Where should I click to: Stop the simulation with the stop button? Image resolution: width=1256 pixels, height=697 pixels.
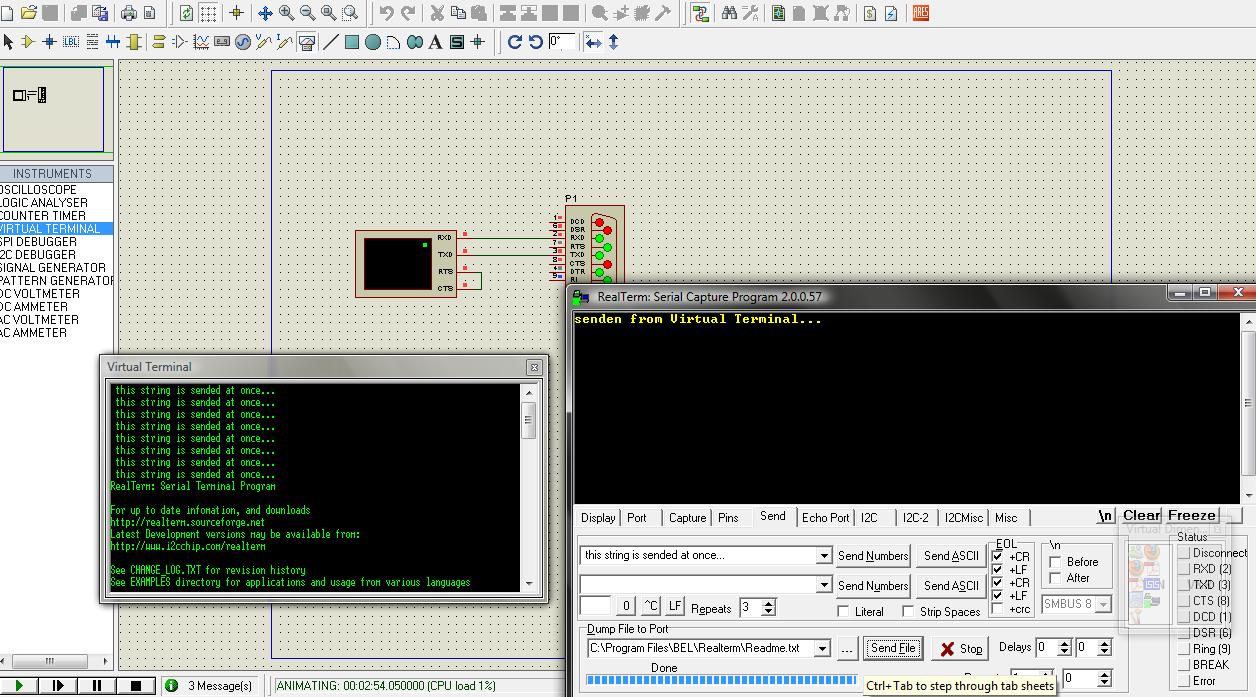pos(136,685)
